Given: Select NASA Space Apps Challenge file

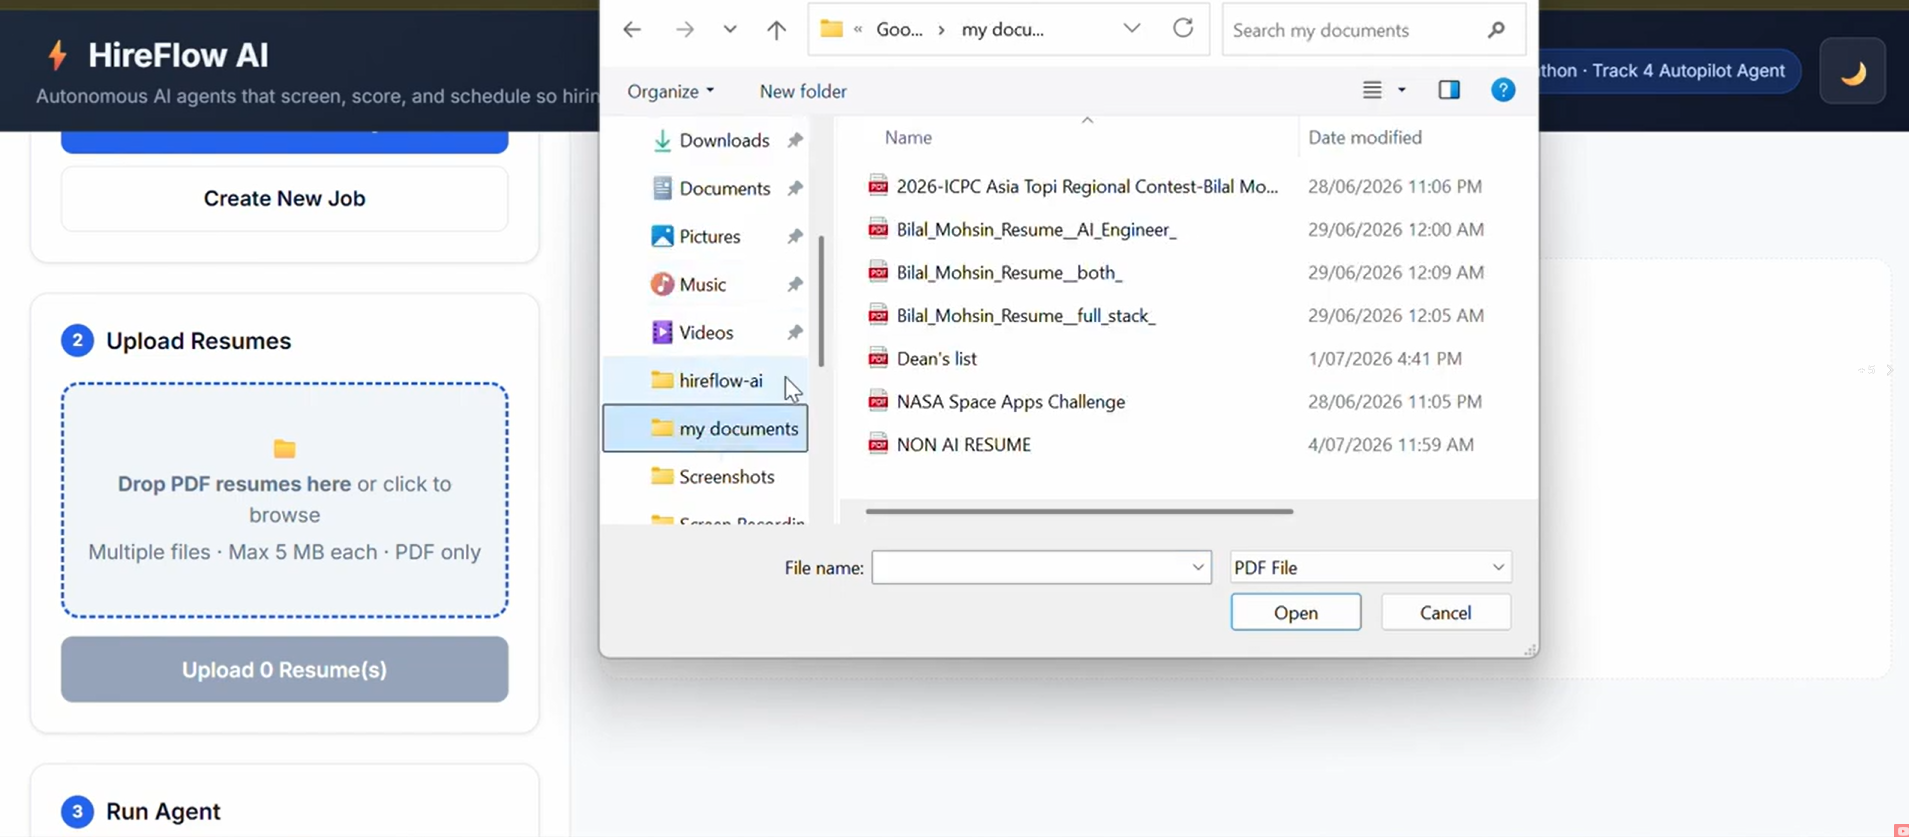Looking at the screenshot, I should pos(1010,401).
